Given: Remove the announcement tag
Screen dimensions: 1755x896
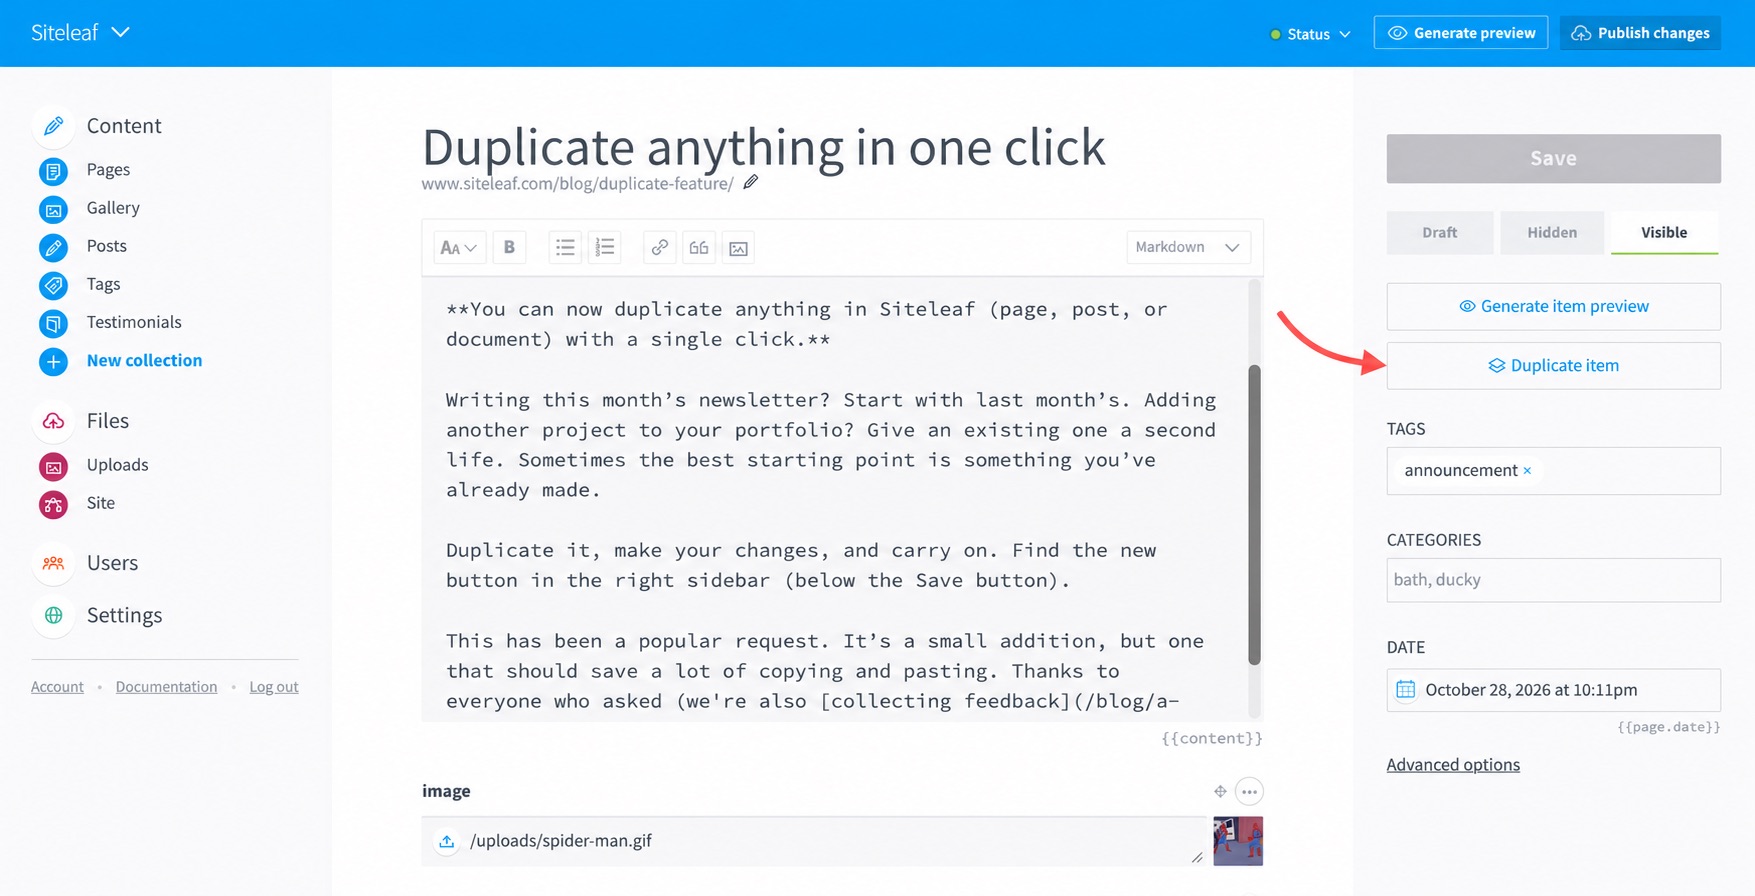Looking at the screenshot, I should click(x=1527, y=470).
